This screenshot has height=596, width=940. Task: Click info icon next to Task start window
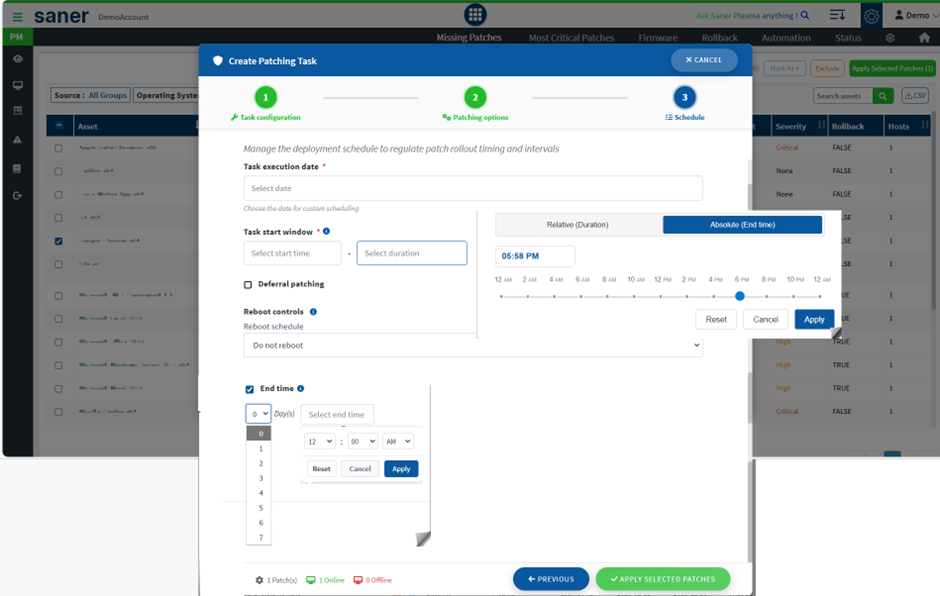[326, 231]
